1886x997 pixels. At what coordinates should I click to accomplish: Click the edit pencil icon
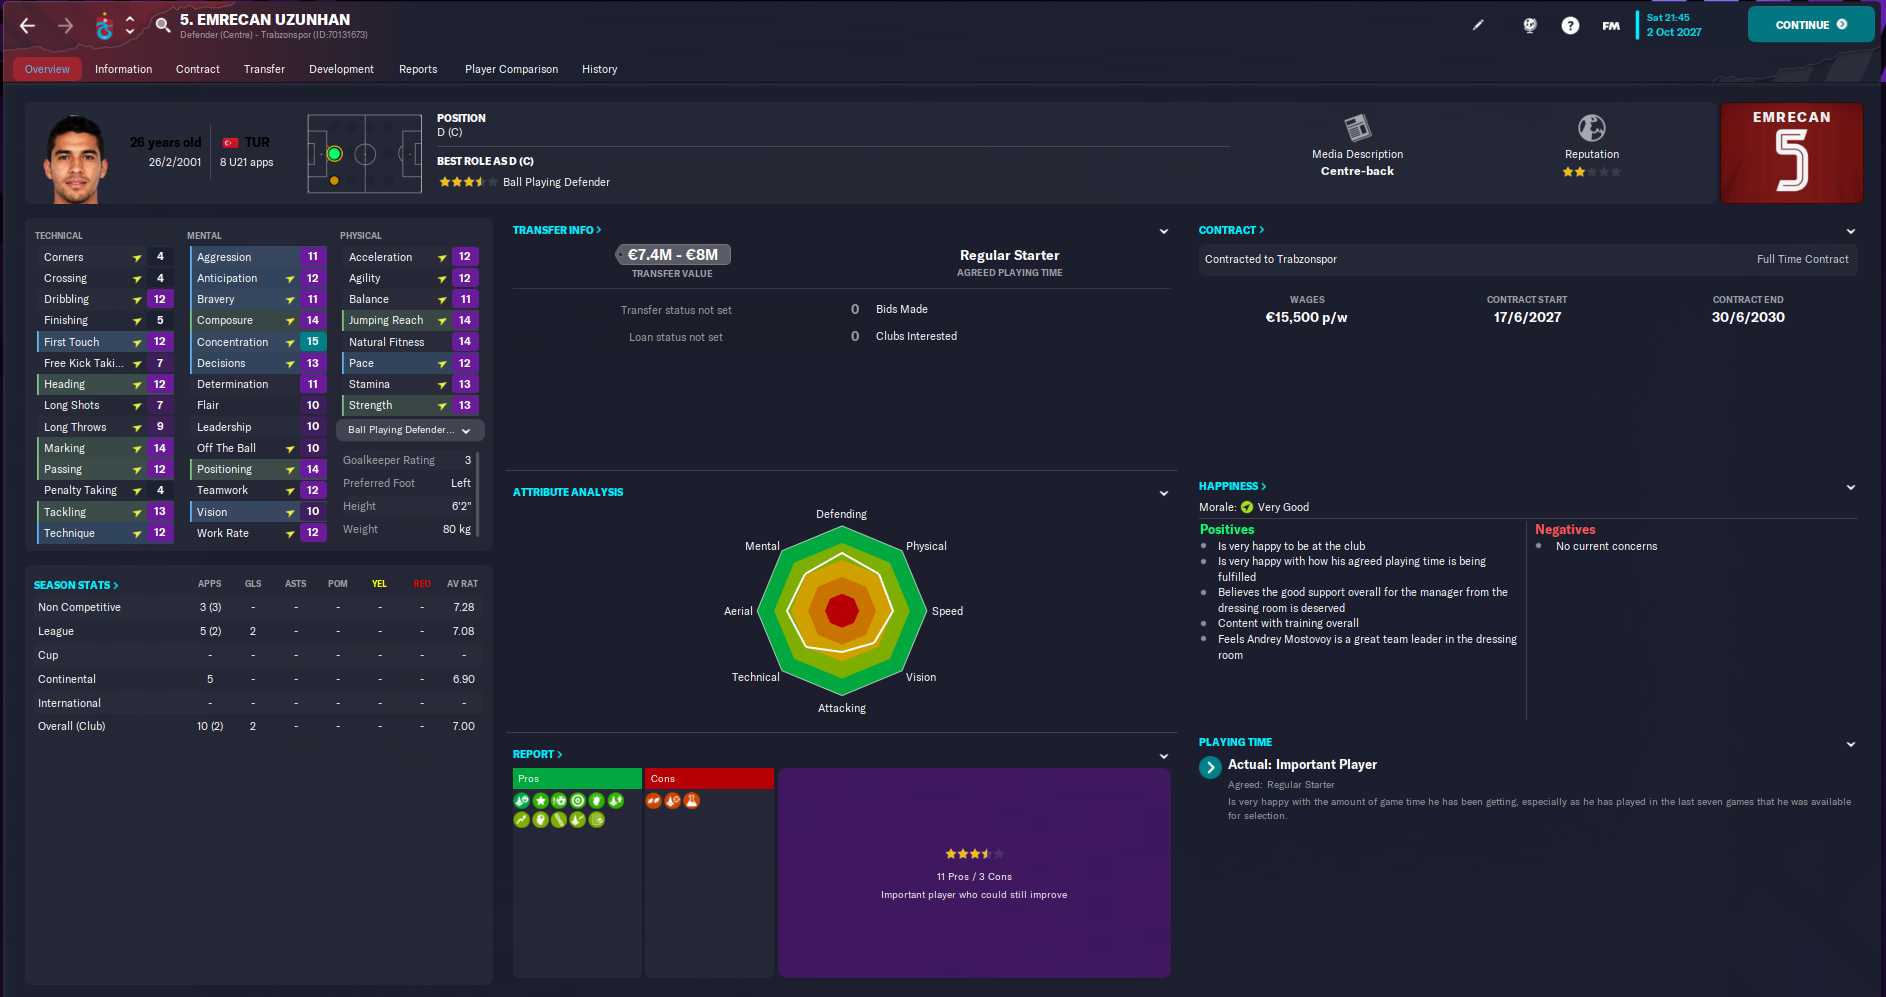click(1478, 25)
